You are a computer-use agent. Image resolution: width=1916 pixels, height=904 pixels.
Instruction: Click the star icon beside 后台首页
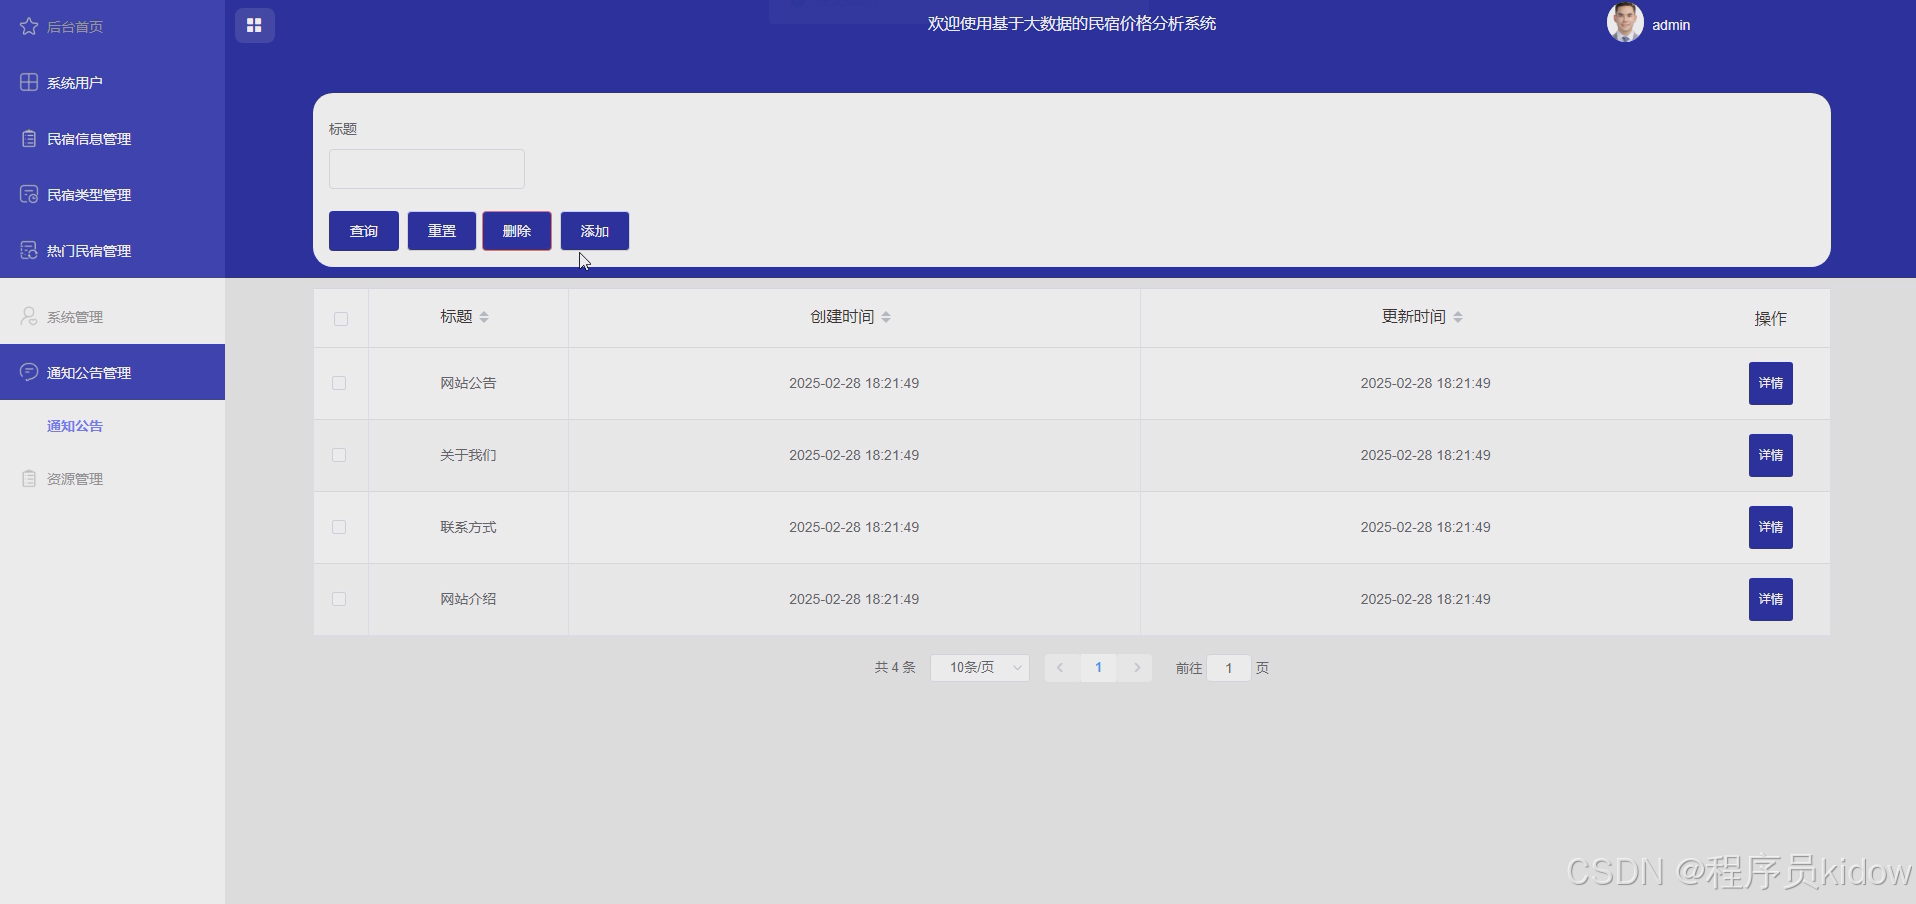tap(29, 26)
